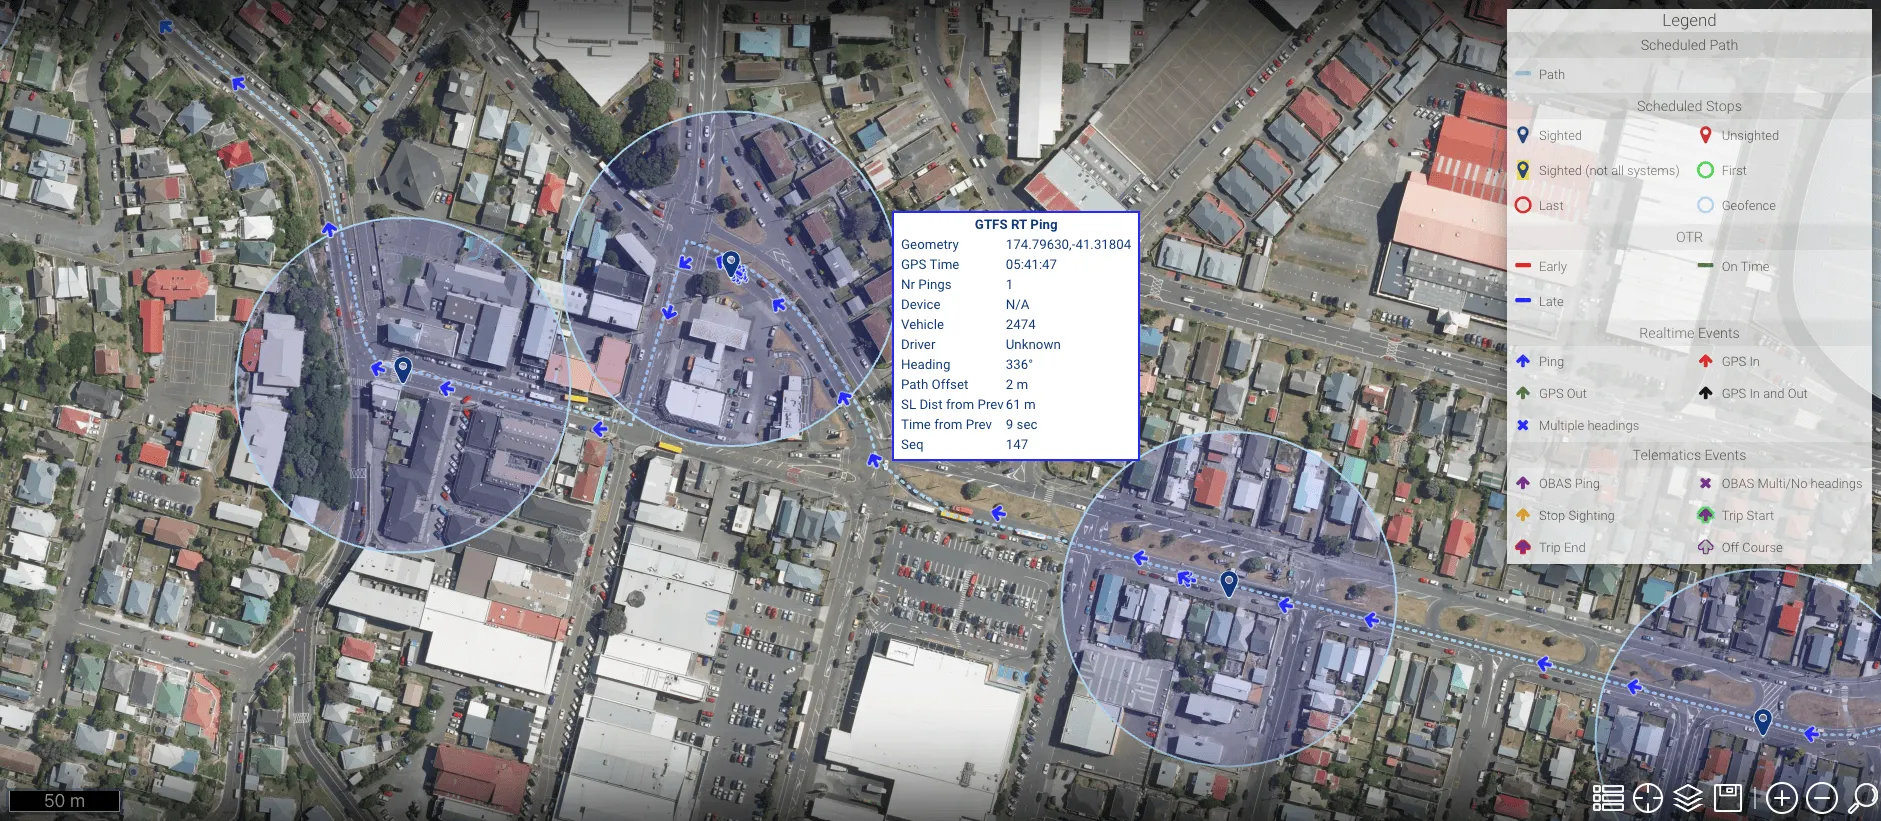Click the crosshair recenter map icon

click(x=1648, y=797)
